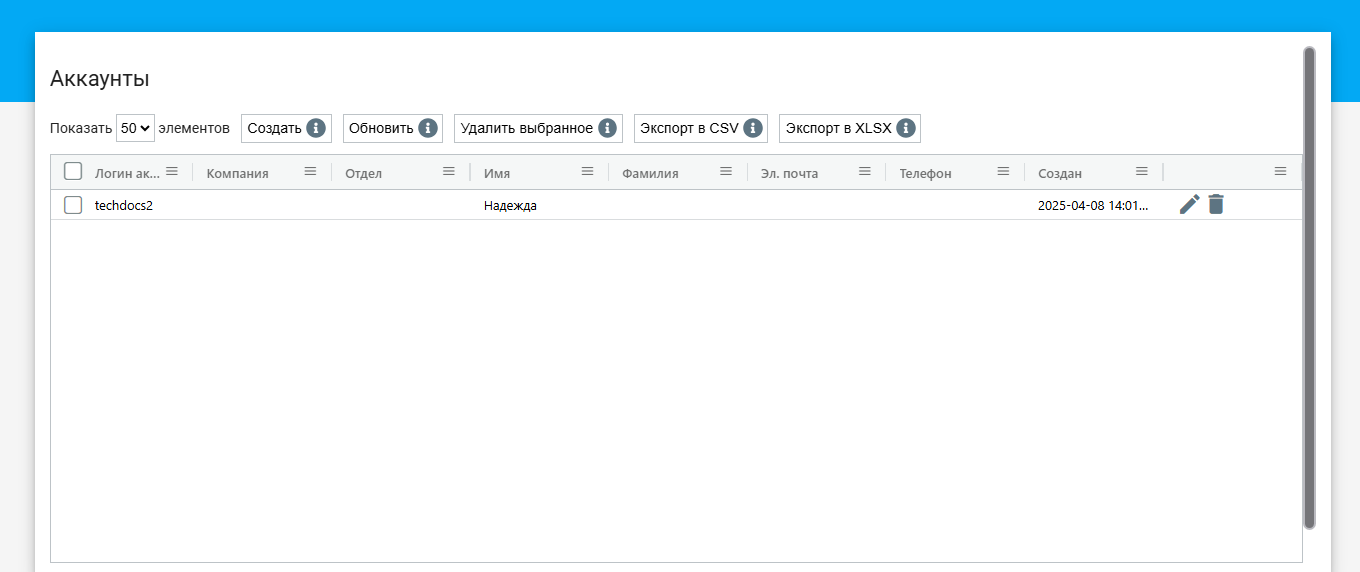The height and width of the screenshot is (572, 1360).
Task: Click the trash delete icon for techdocs2
Action: (x=1216, y=205)
